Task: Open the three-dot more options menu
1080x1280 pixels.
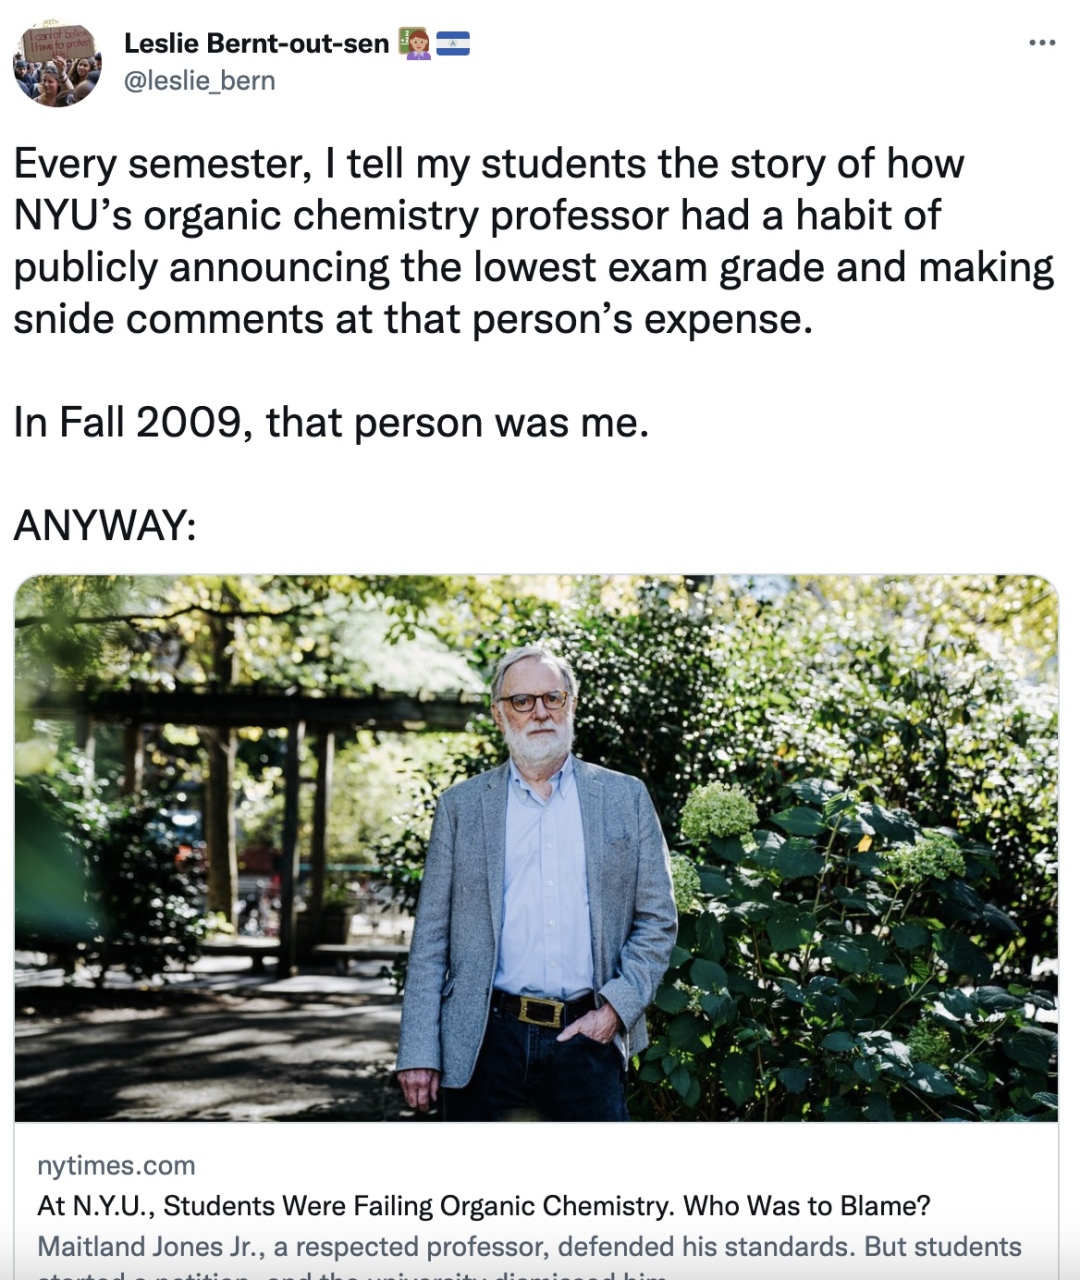Action: tap(1042, 43)
